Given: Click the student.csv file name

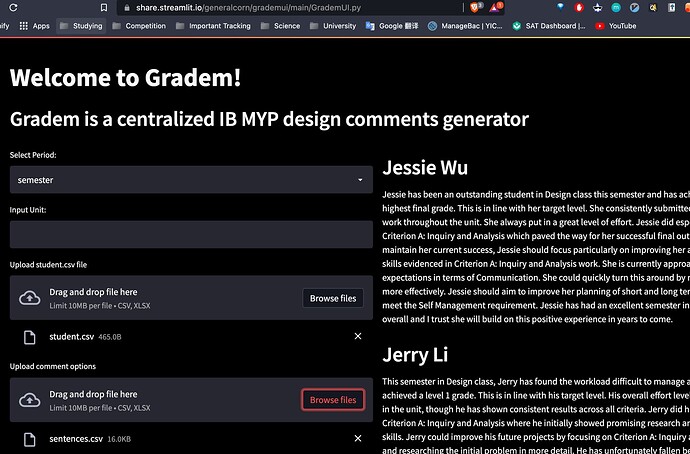Looking at the screenshot, I should [x=71, y=337].
